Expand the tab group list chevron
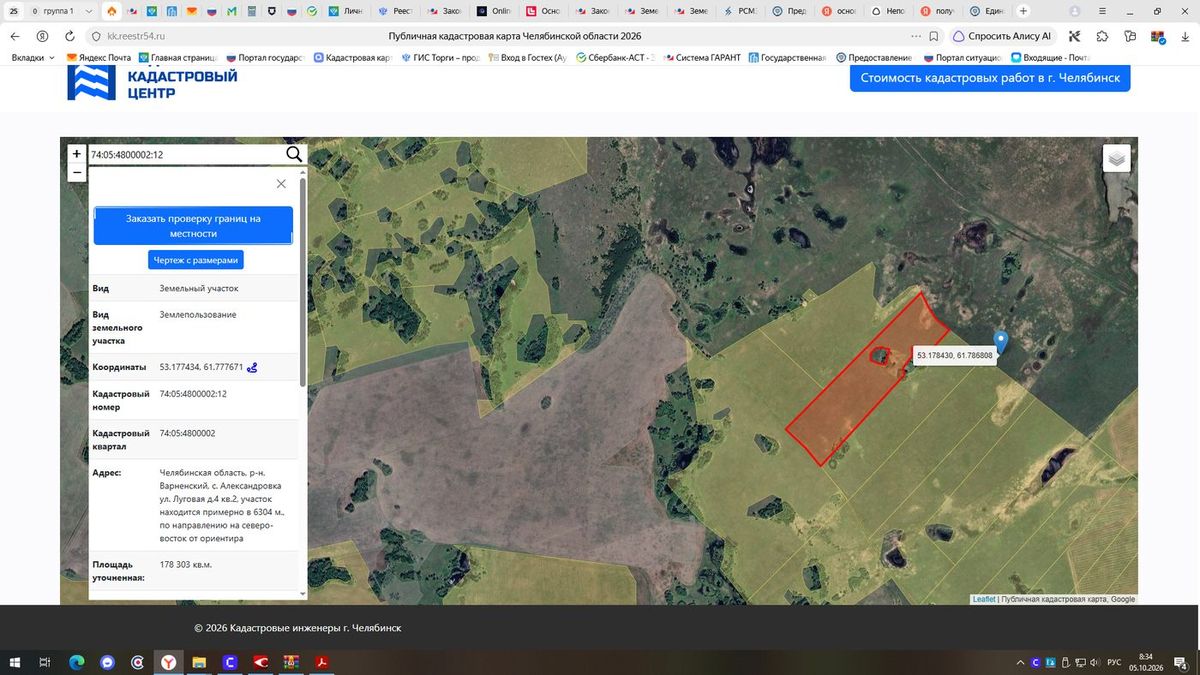1200x675 pixels. click(88, 11)
